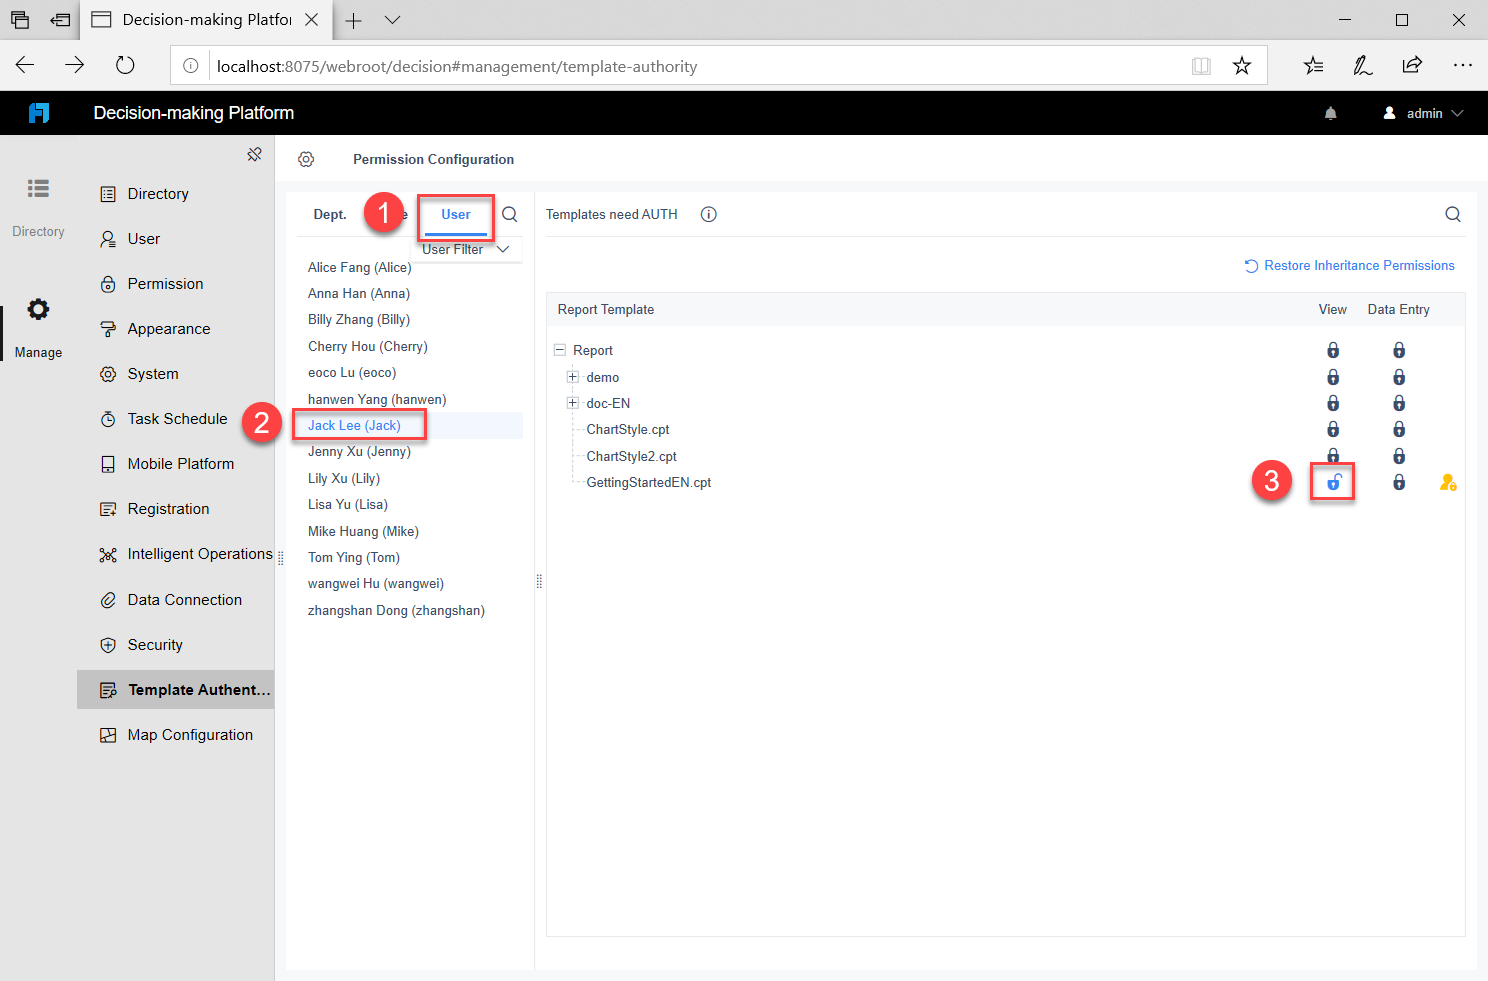Select the Data Connection section
Viewport: 1488px width, 981px height.
tap(184, 599)
